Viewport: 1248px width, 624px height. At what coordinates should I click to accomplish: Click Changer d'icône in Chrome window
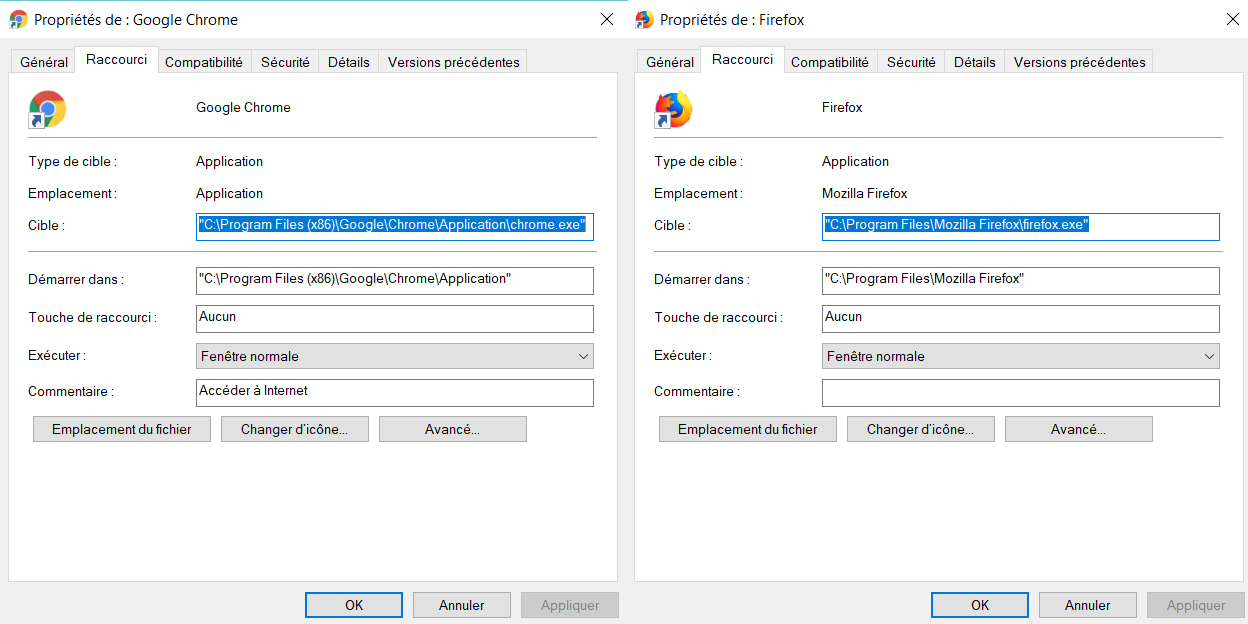pyautogui.click(x=295, y=429)
